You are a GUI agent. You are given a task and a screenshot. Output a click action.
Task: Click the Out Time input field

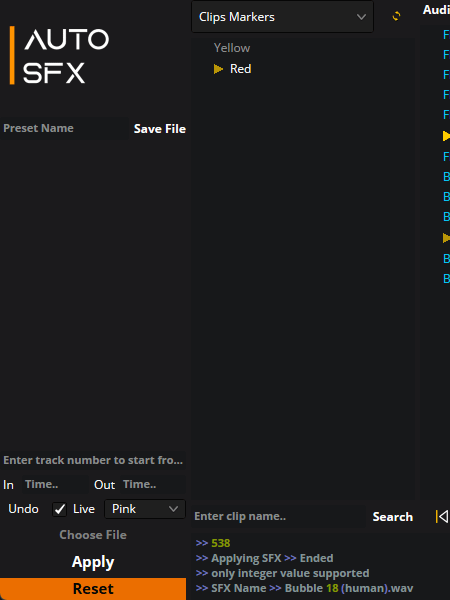tap(153, 484)
